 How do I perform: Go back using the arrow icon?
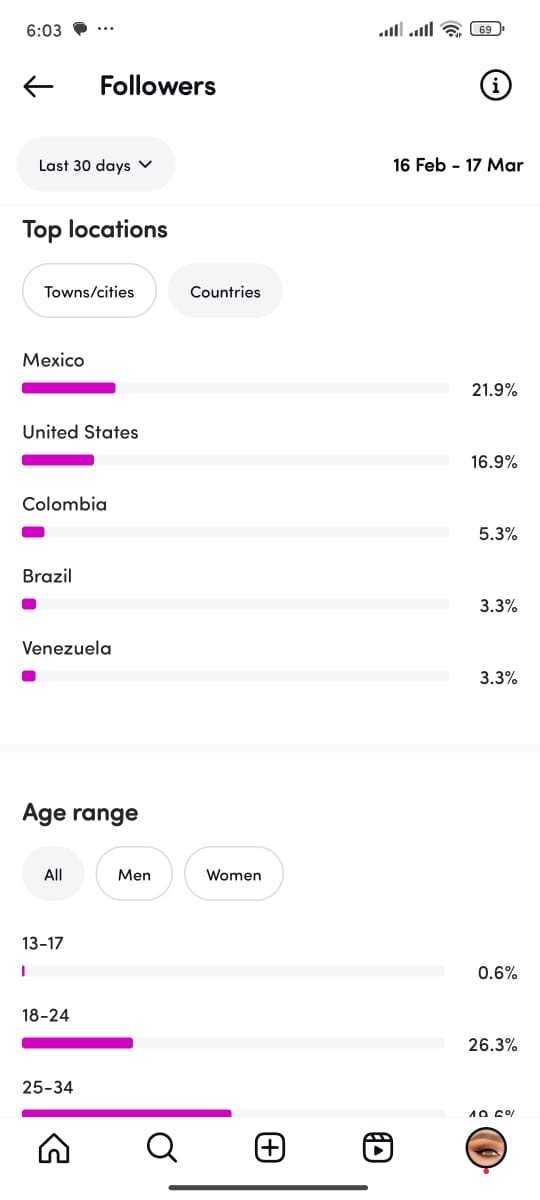click(x=38, y=86)
